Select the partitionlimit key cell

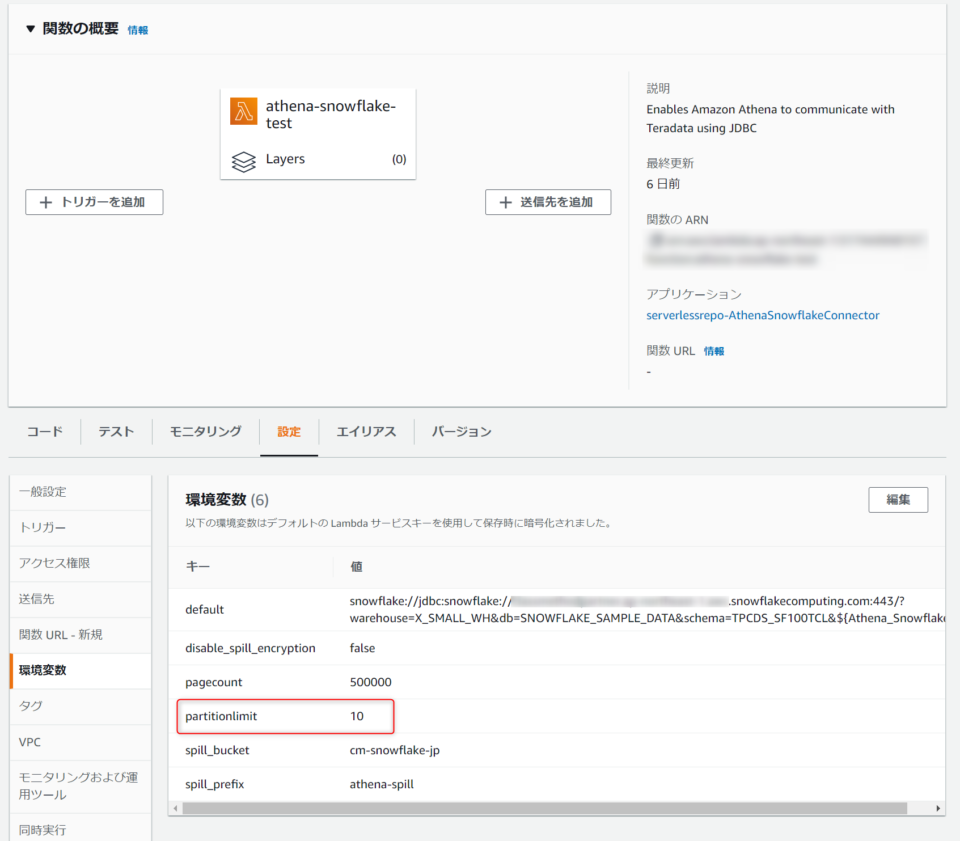pos(221,716)
